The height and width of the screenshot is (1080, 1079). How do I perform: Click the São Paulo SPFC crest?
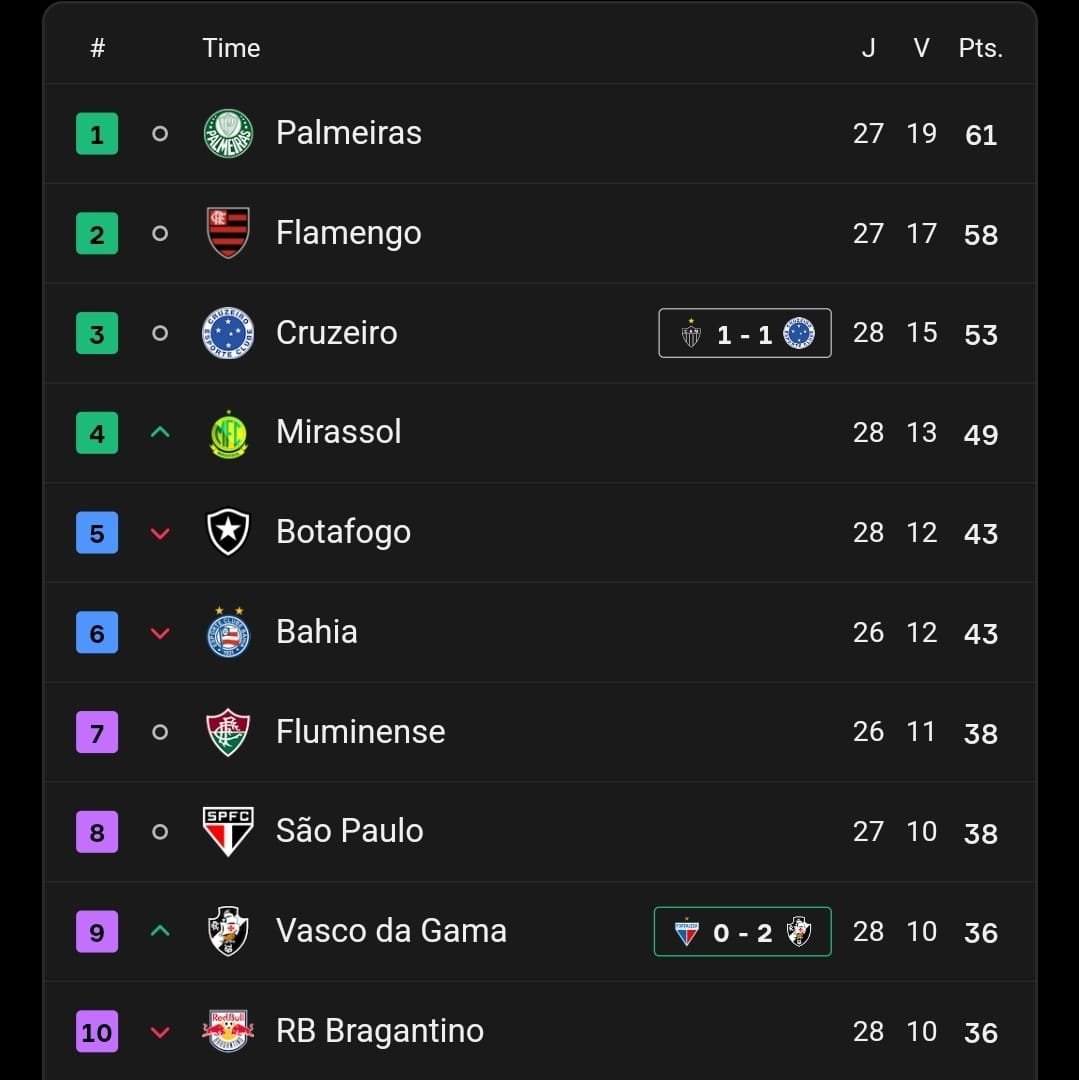click(228, 831)
